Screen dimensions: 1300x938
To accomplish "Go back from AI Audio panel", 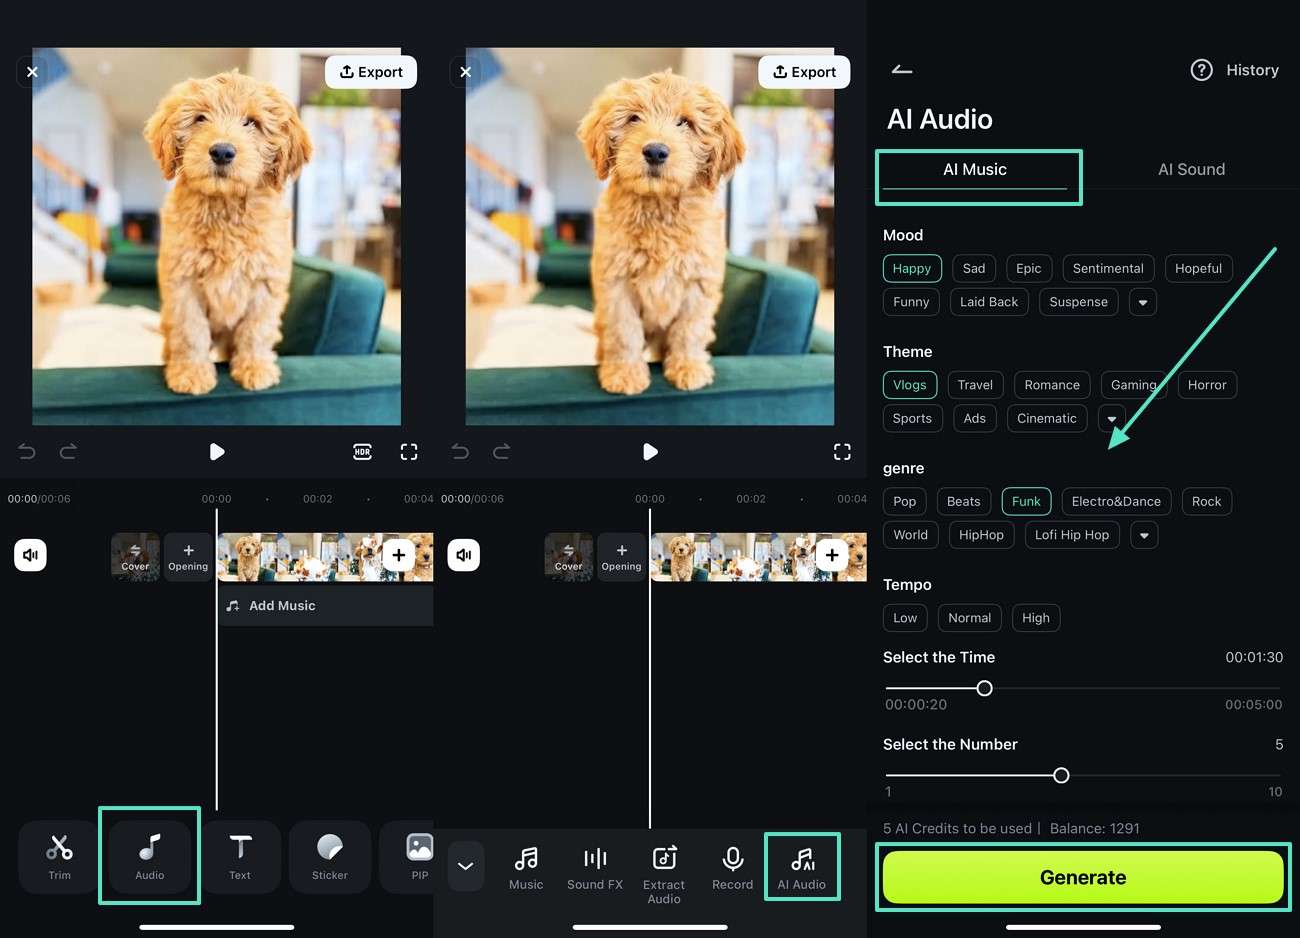I will pos(902,70).
